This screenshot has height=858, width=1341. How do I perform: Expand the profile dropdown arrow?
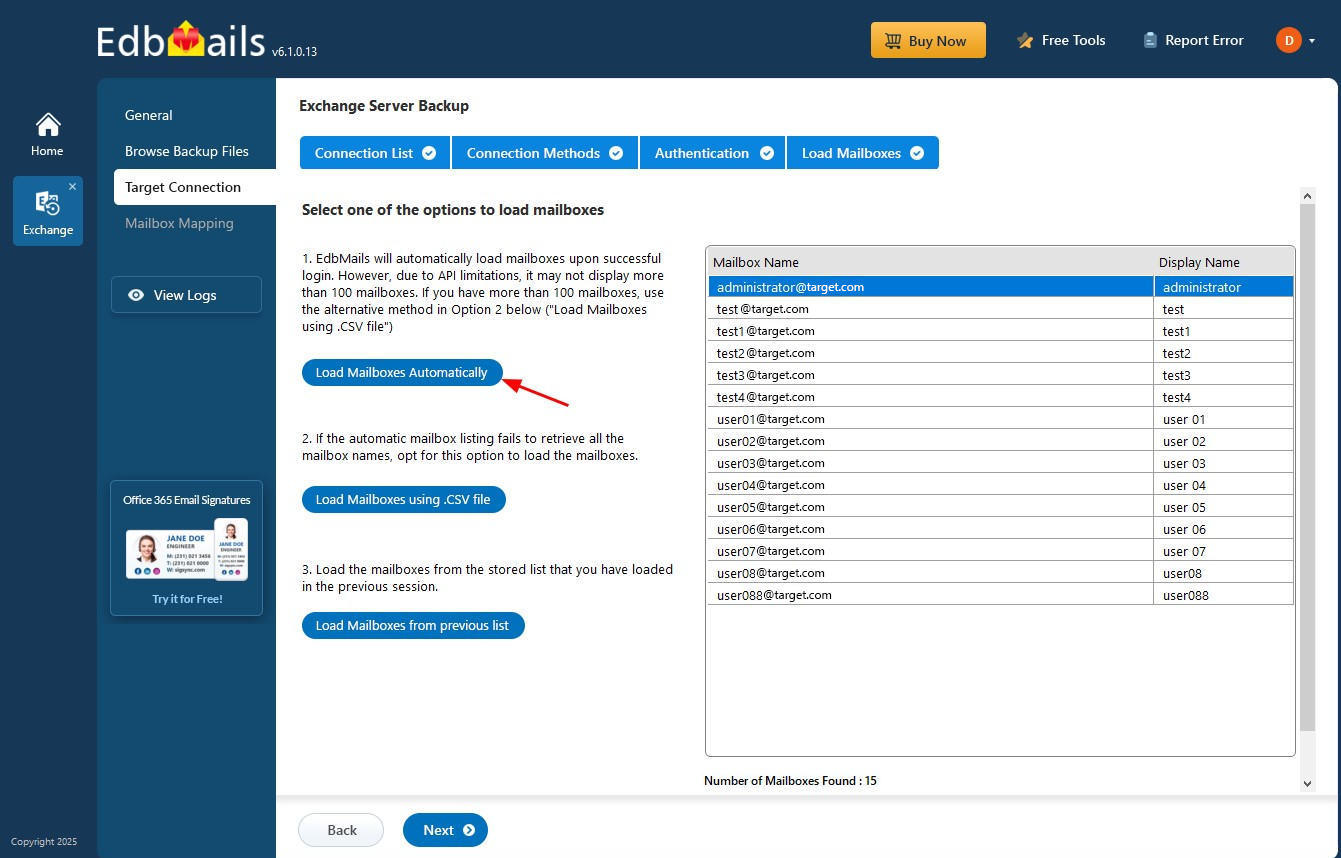(1311, 41)
